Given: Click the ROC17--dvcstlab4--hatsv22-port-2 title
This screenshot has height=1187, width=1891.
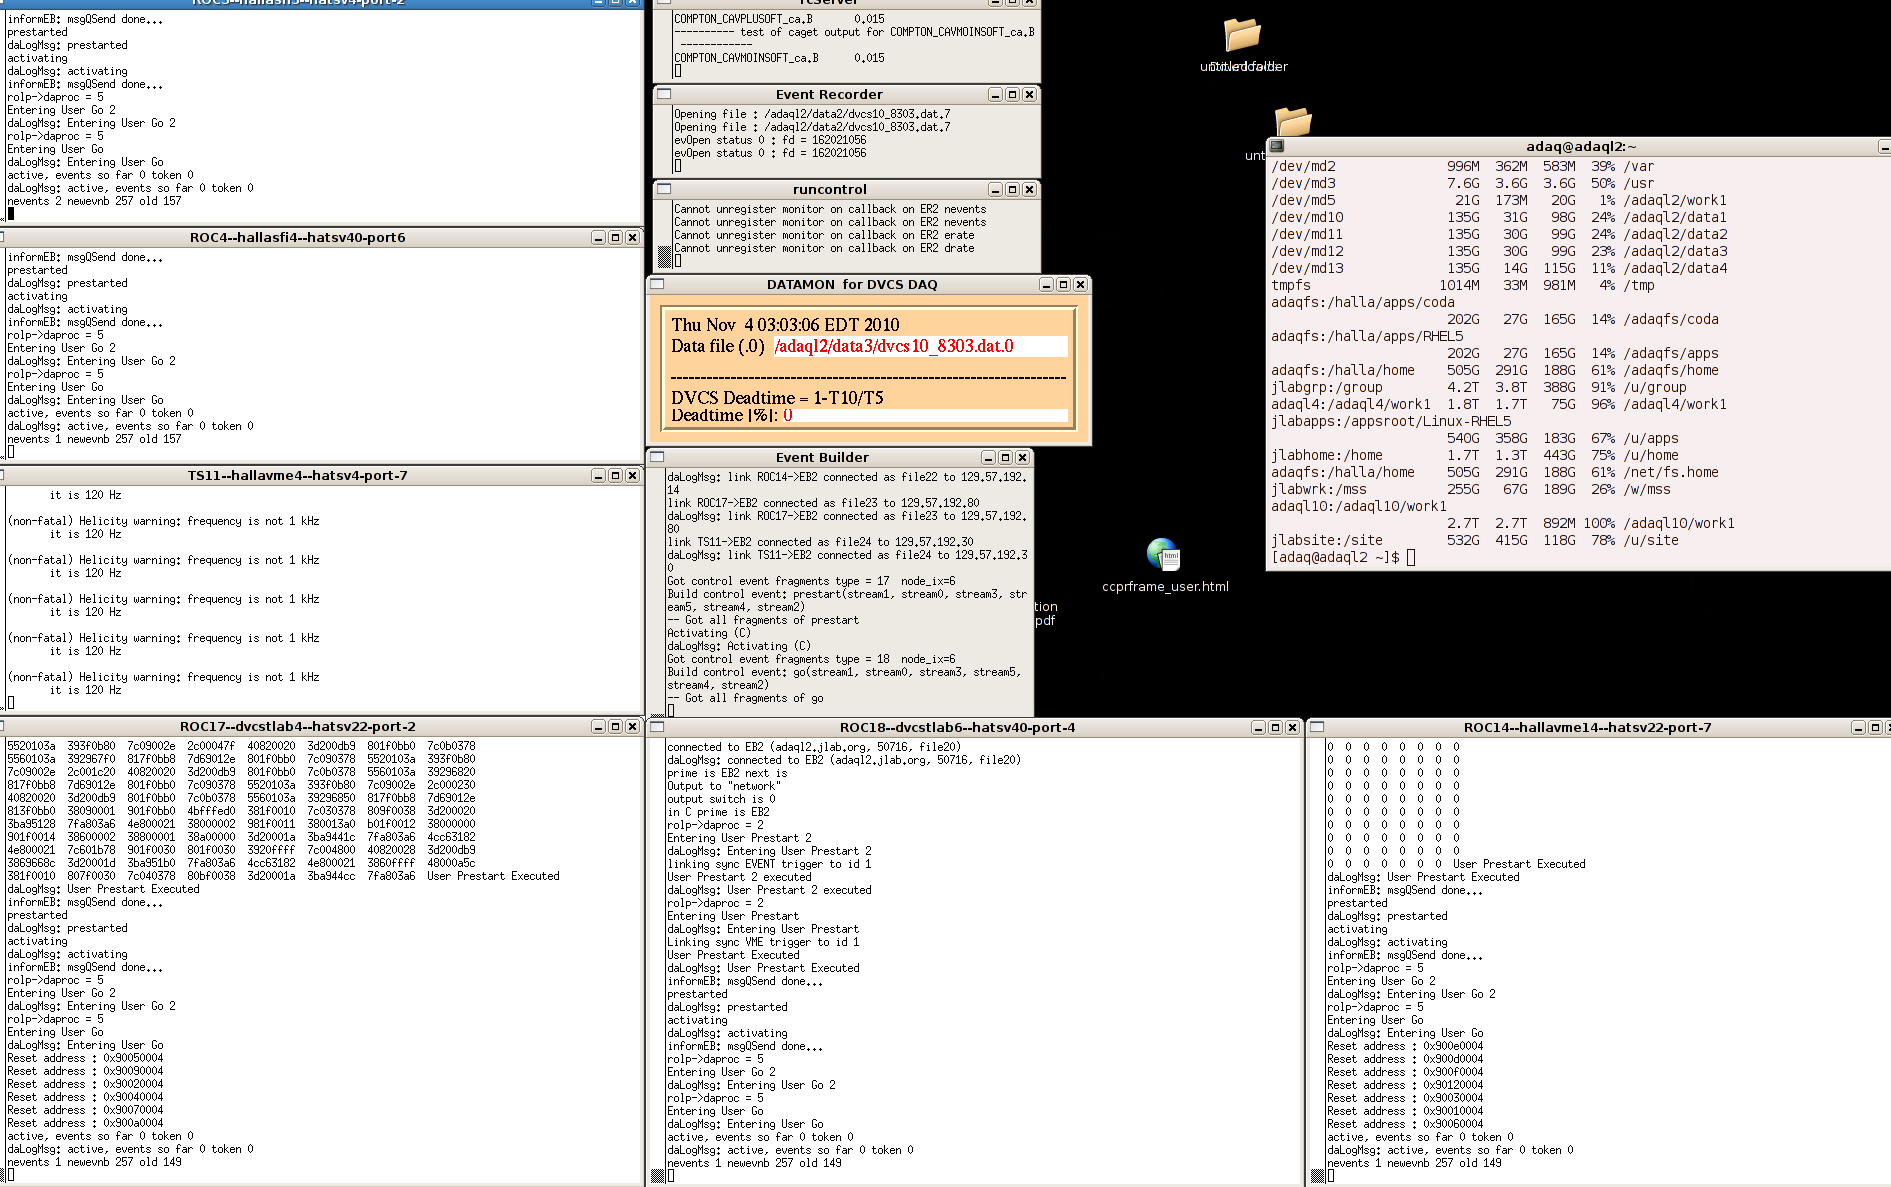Looking at the screenshot, I should point(297,726).
